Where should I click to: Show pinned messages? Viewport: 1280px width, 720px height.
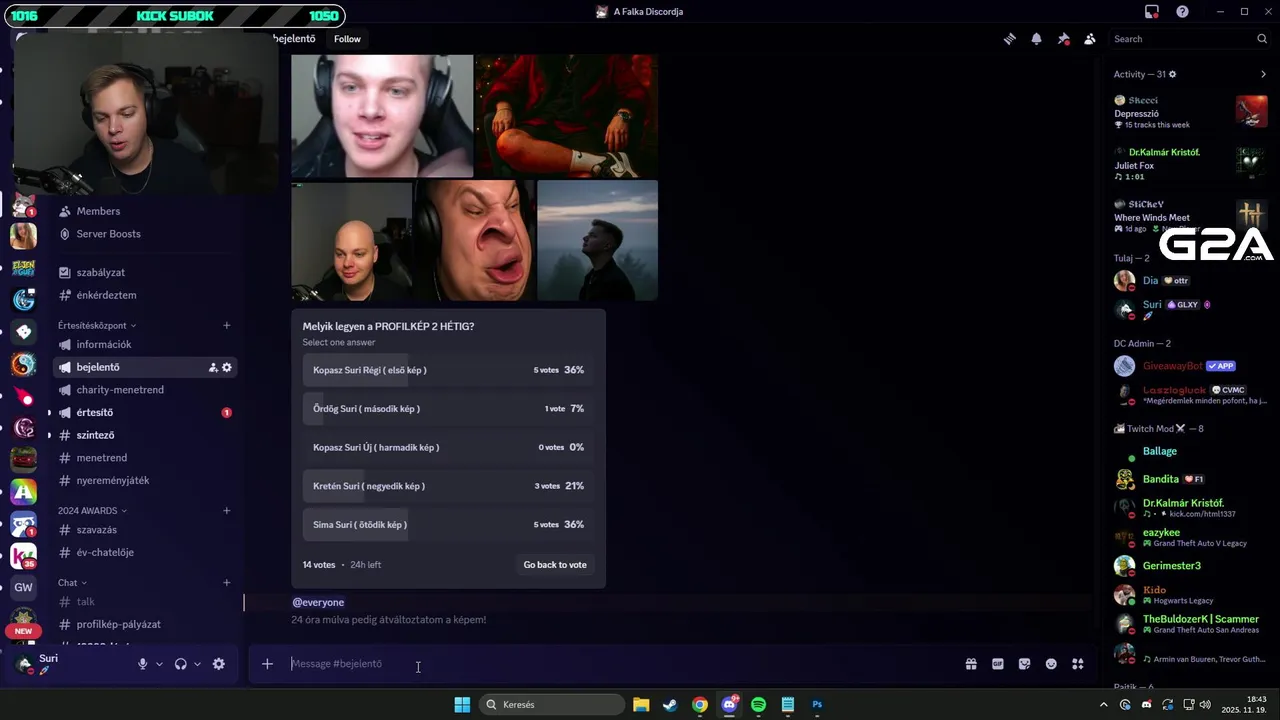tap(1063, 39)
